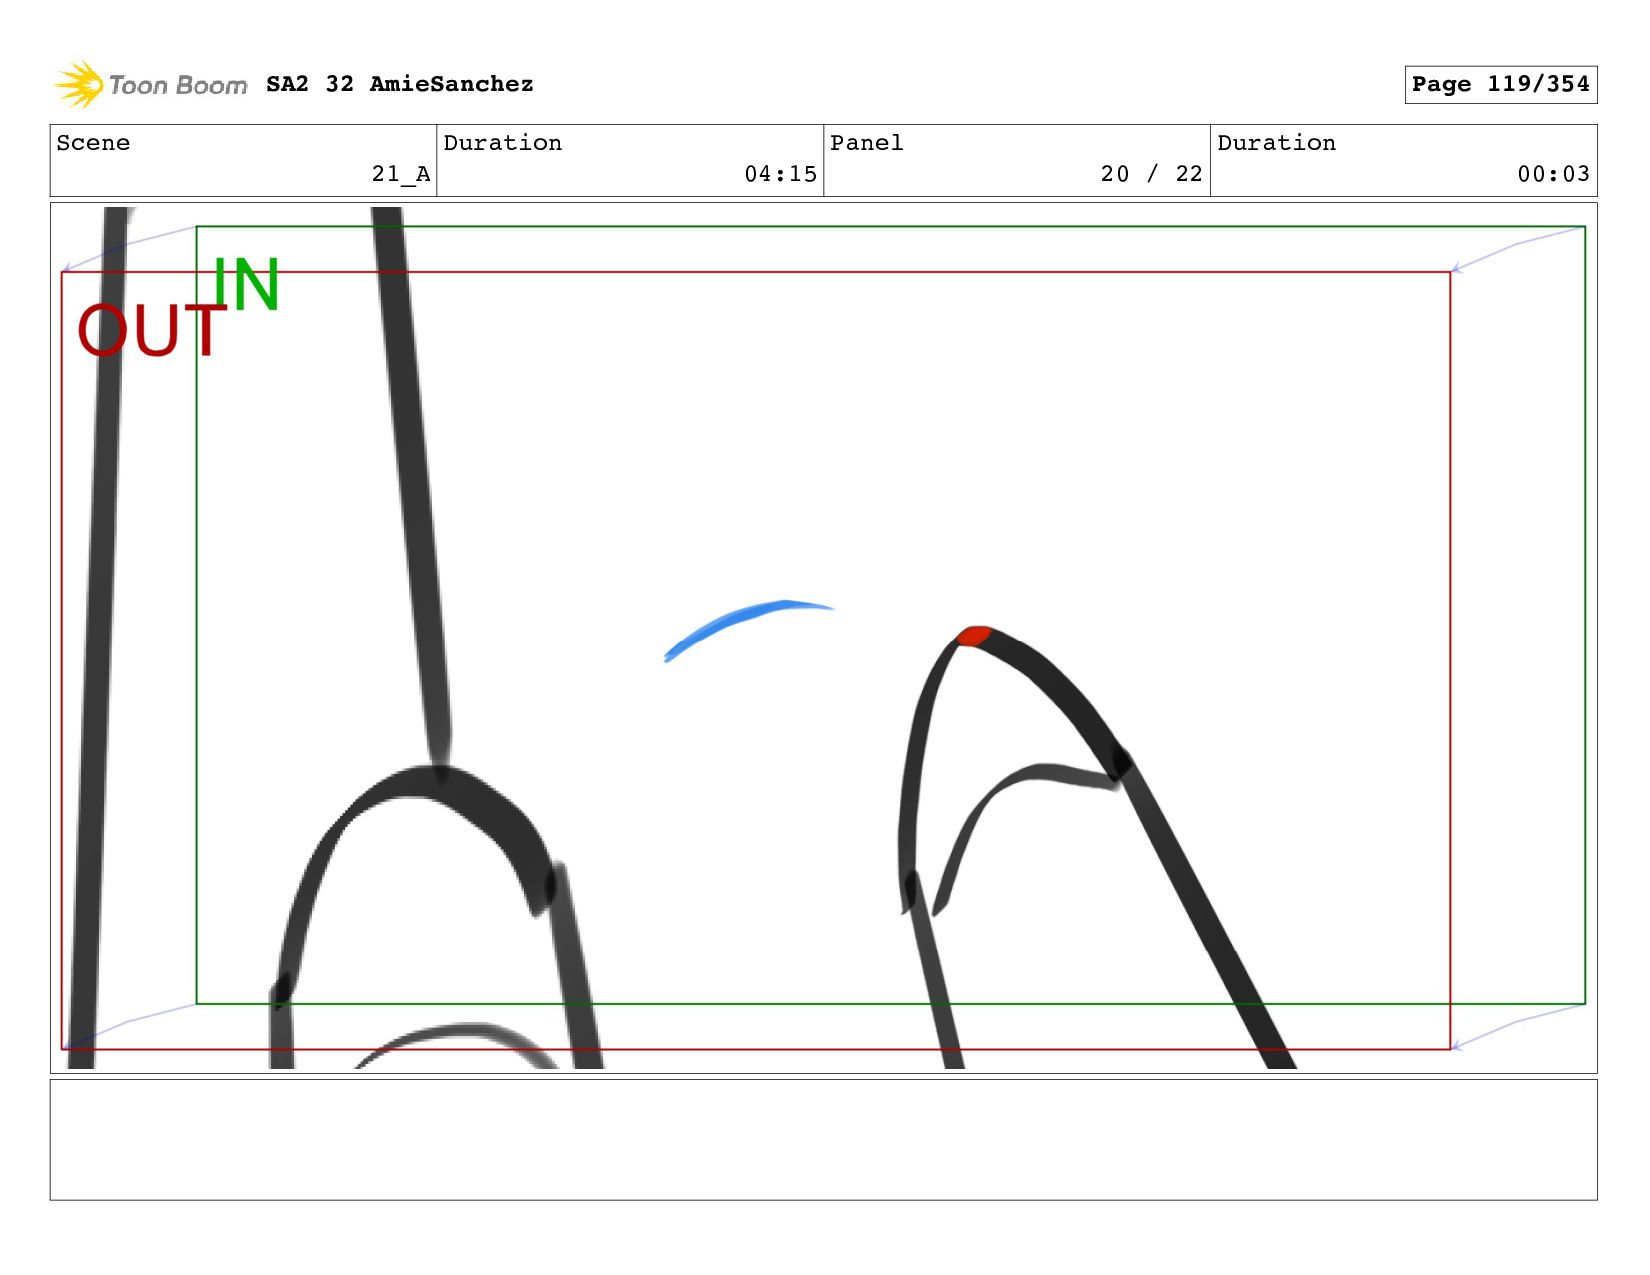Click the 'Page 119/354' box
The height and width of the screenshot is (1275, 1650).
click(1500, 84)
